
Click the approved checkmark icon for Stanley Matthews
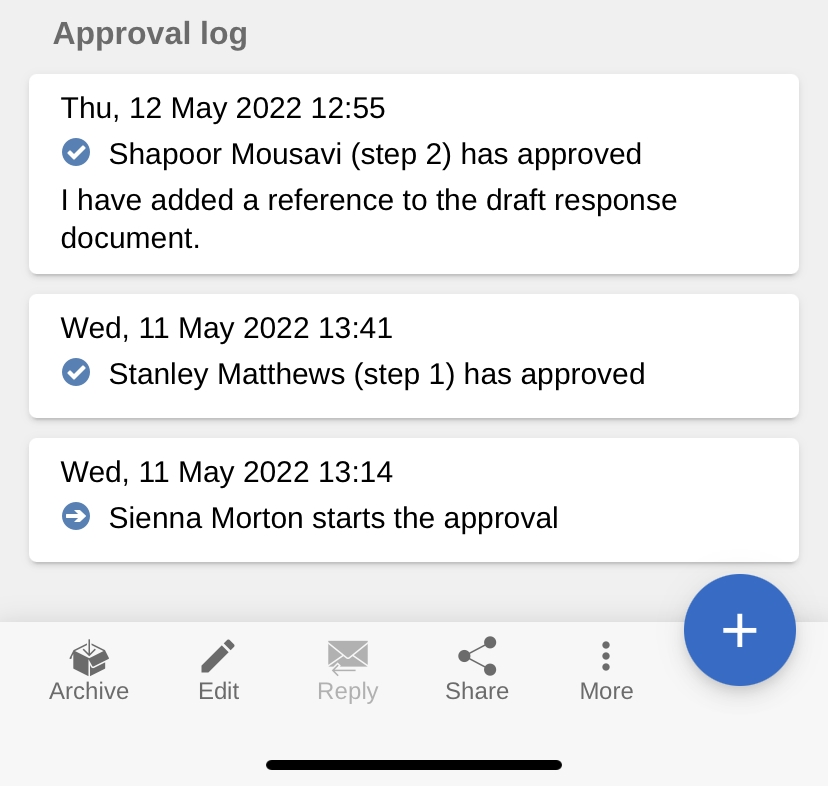pyautogui.click(x=76, y=373)
